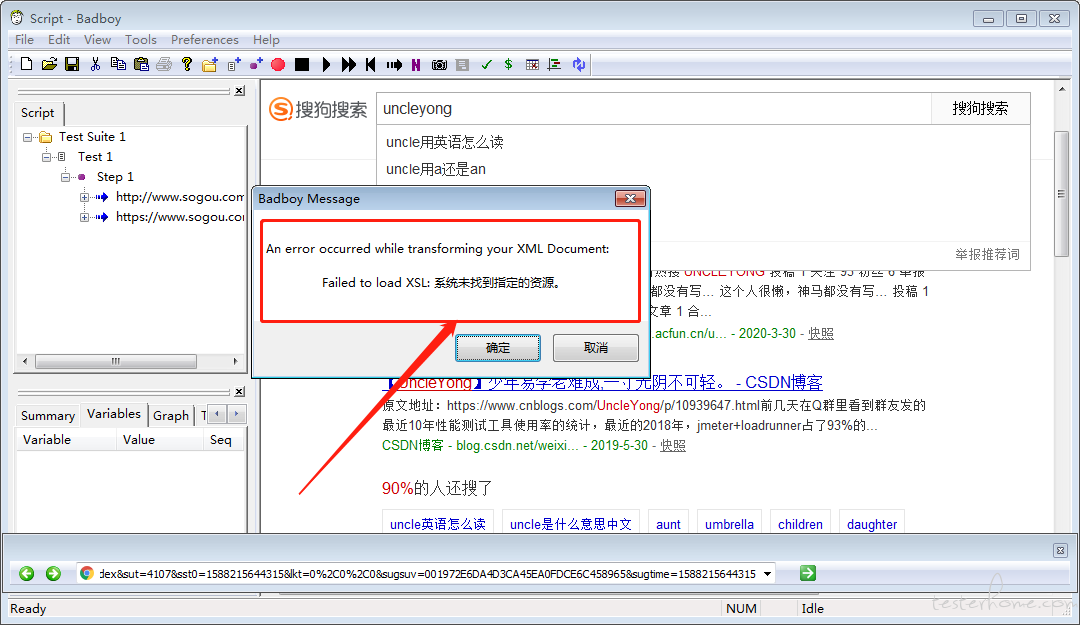Click the purple N toolbar icon
The image size is (1080, 625).
[x=416, y=64]
